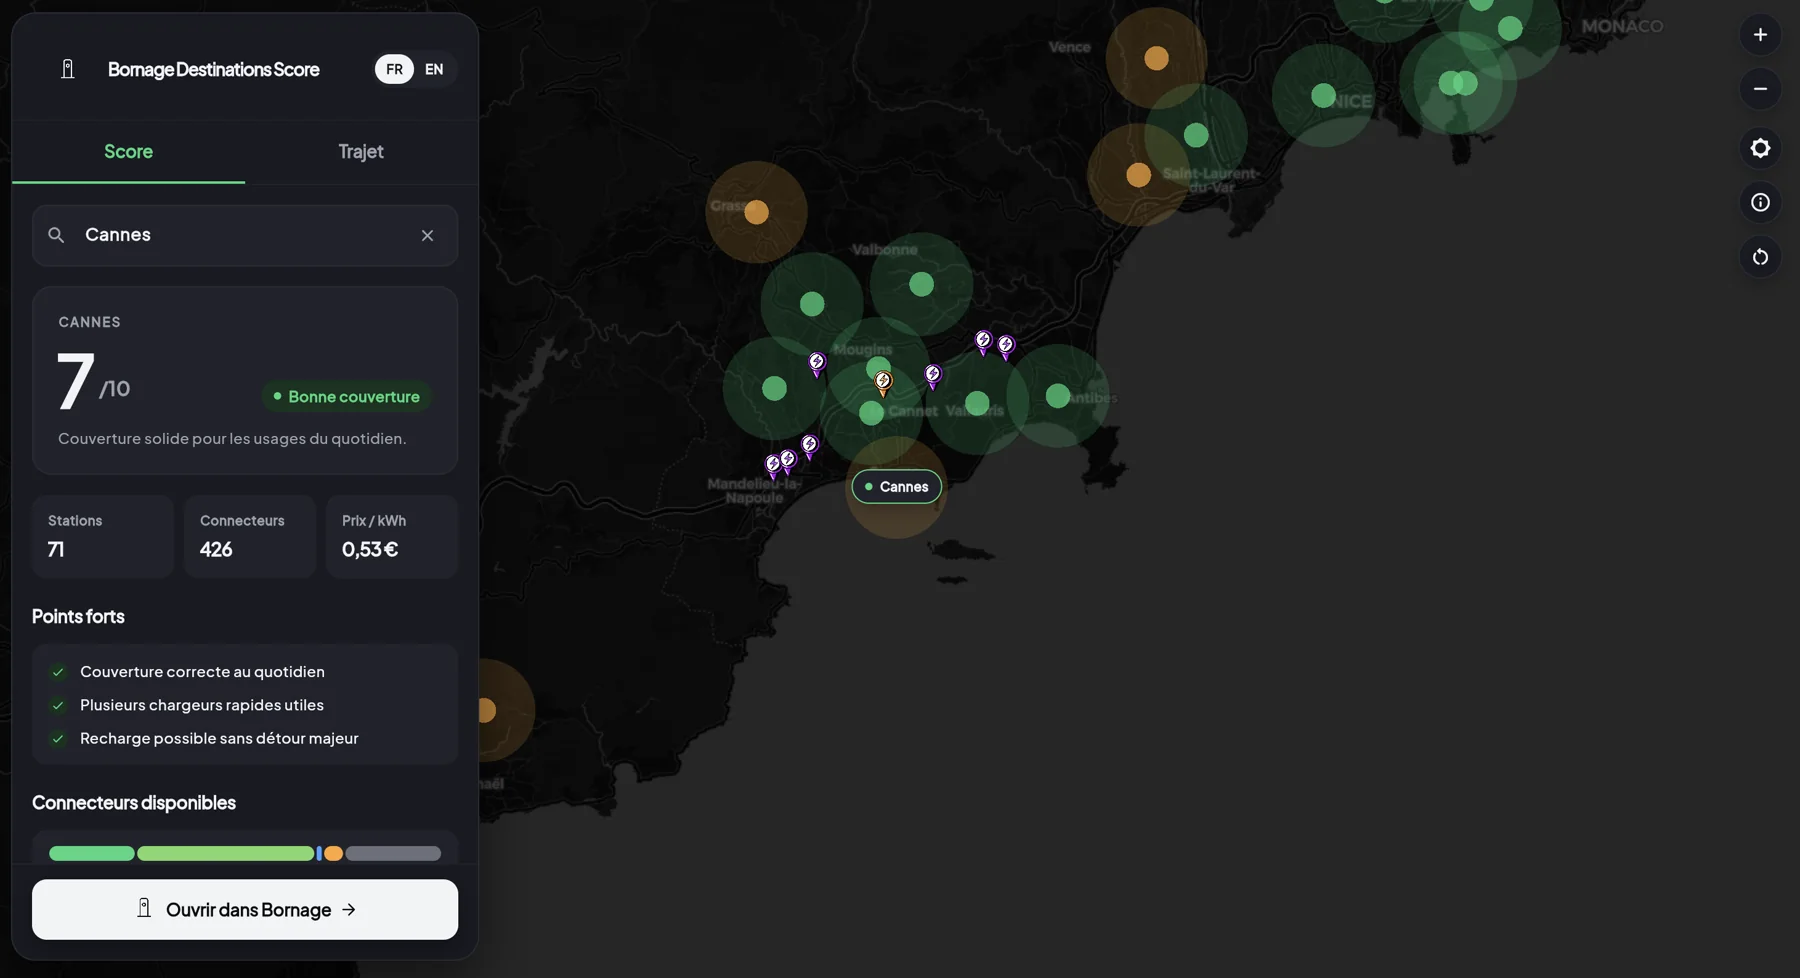Click the orange connector bar segment
Image resolution: width=1800 pixels, height=978 pixels.
pyautogui.click(x=333, y=853)
